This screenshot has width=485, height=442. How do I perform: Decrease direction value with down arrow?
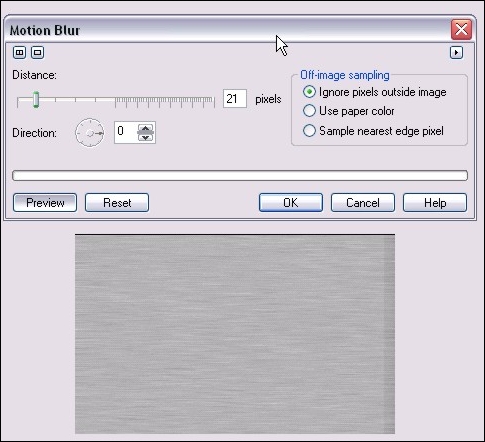coord(145,137)
